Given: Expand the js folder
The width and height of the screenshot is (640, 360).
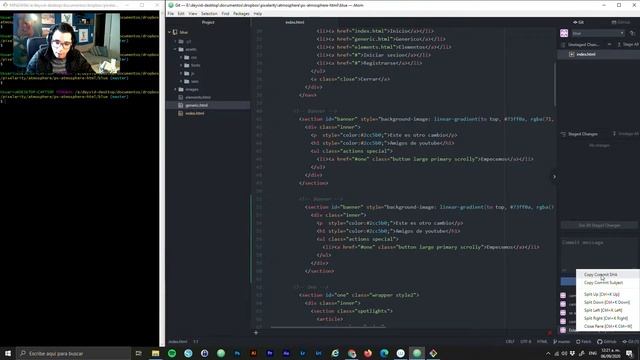Looking at the screenshot, I should 181,73.
